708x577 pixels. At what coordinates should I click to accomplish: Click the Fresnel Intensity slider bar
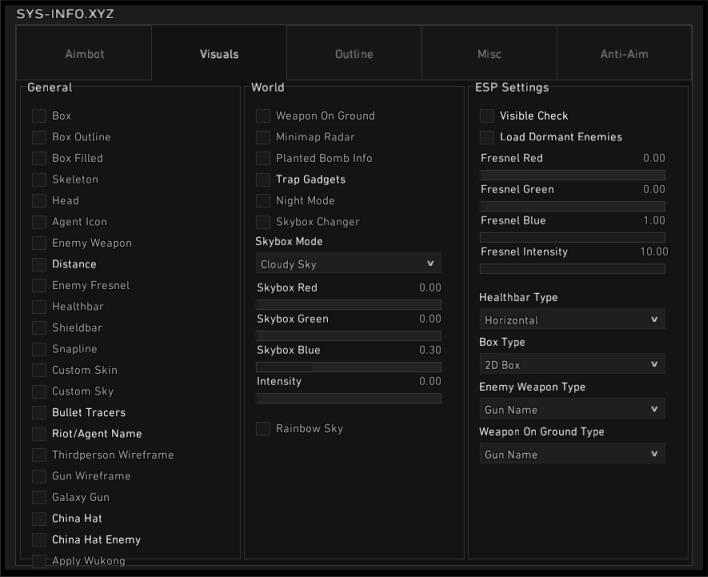coord(572,268)
